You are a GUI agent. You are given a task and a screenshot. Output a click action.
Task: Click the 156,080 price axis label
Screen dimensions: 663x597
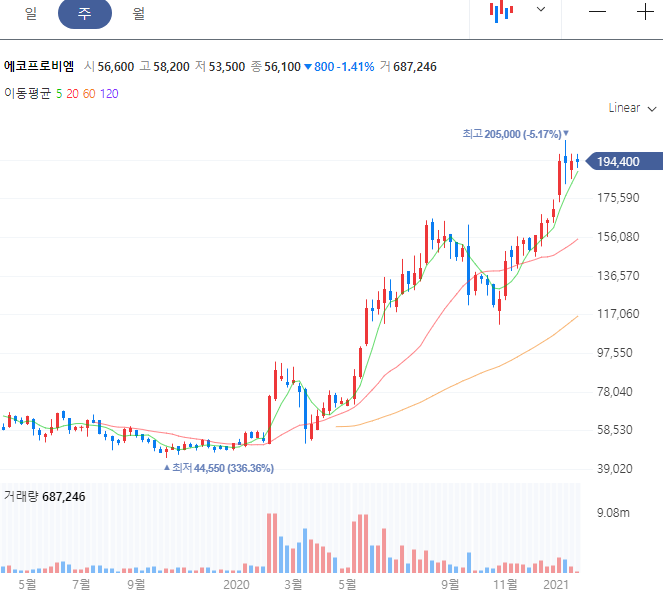(618, 237)
